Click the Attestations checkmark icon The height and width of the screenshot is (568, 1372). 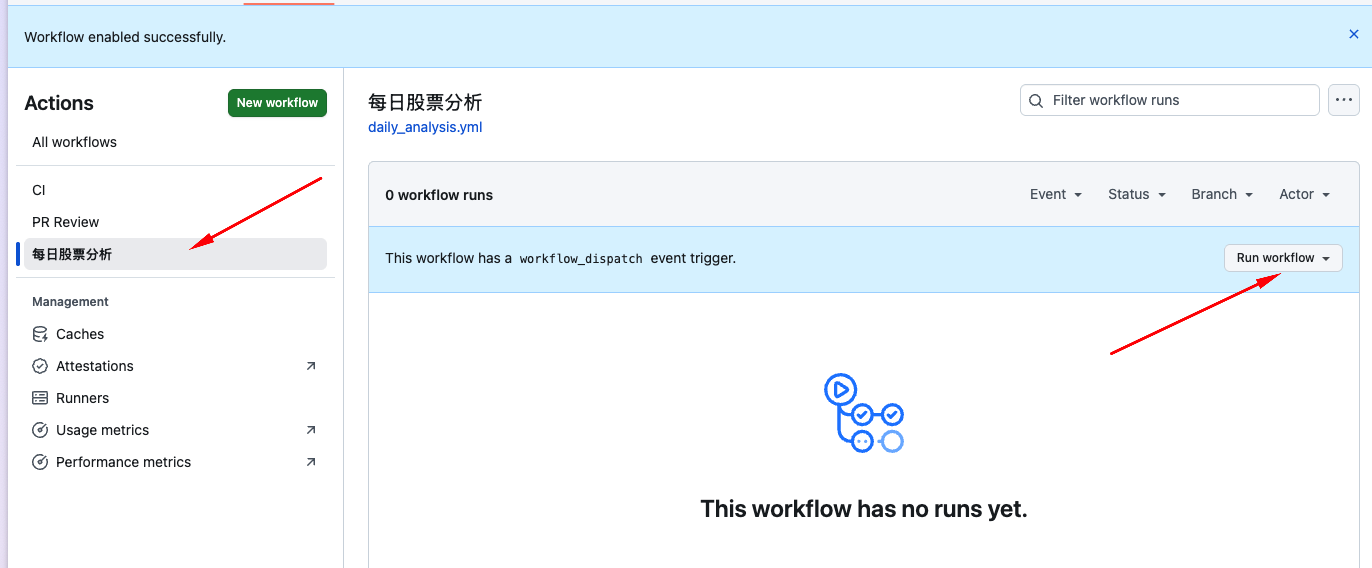40,366
